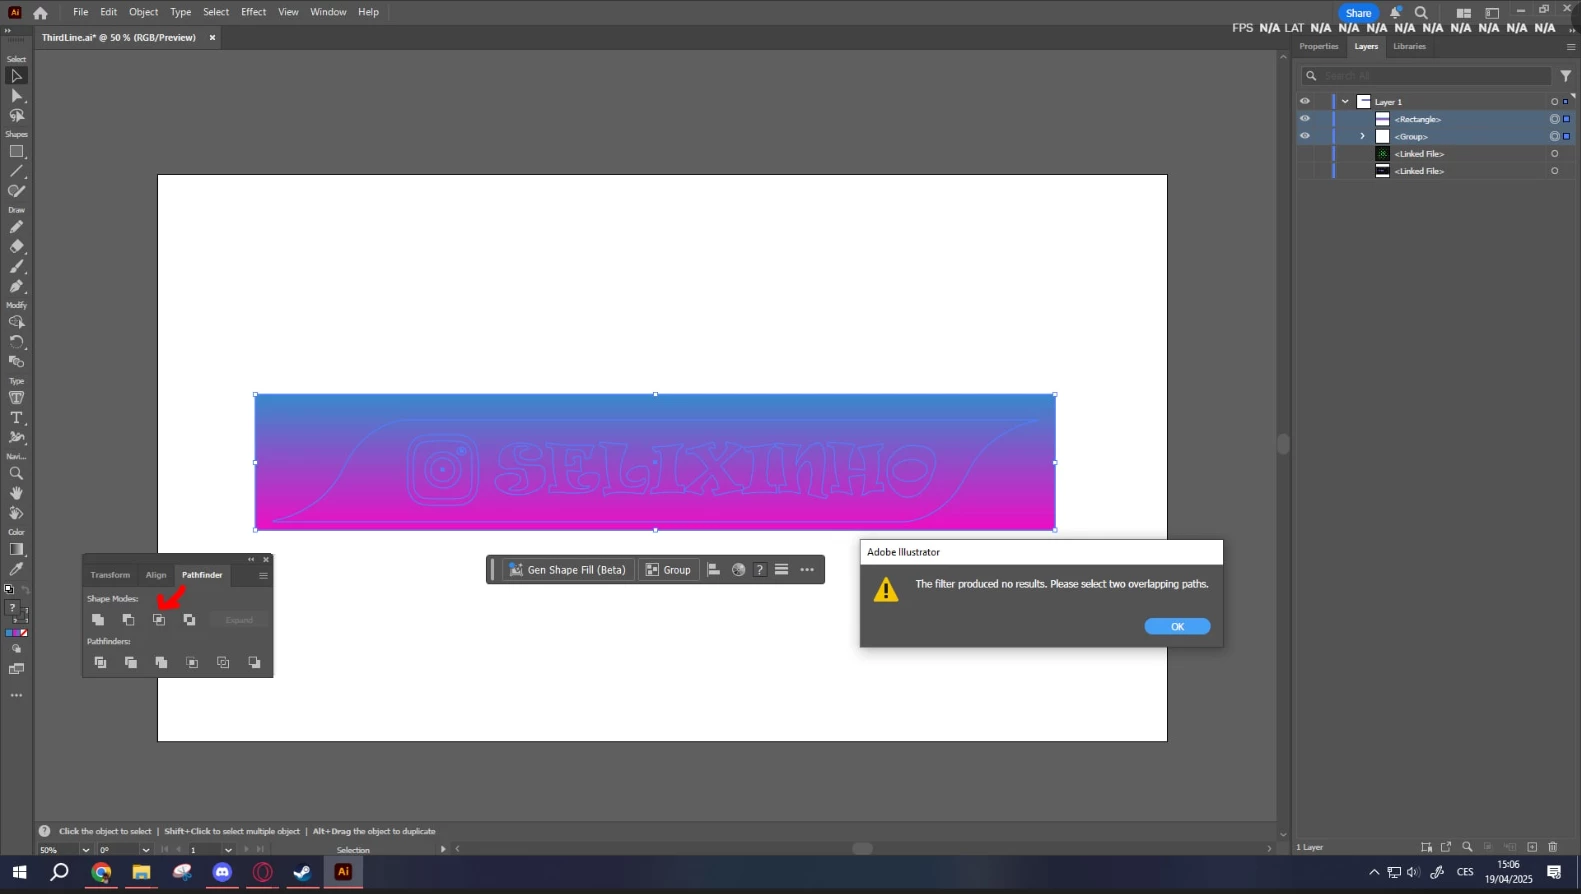Viewport: 1581px width, 894px height.
Task: Click Delete Selection trash in Layers panel
Action: [1553, 847]
